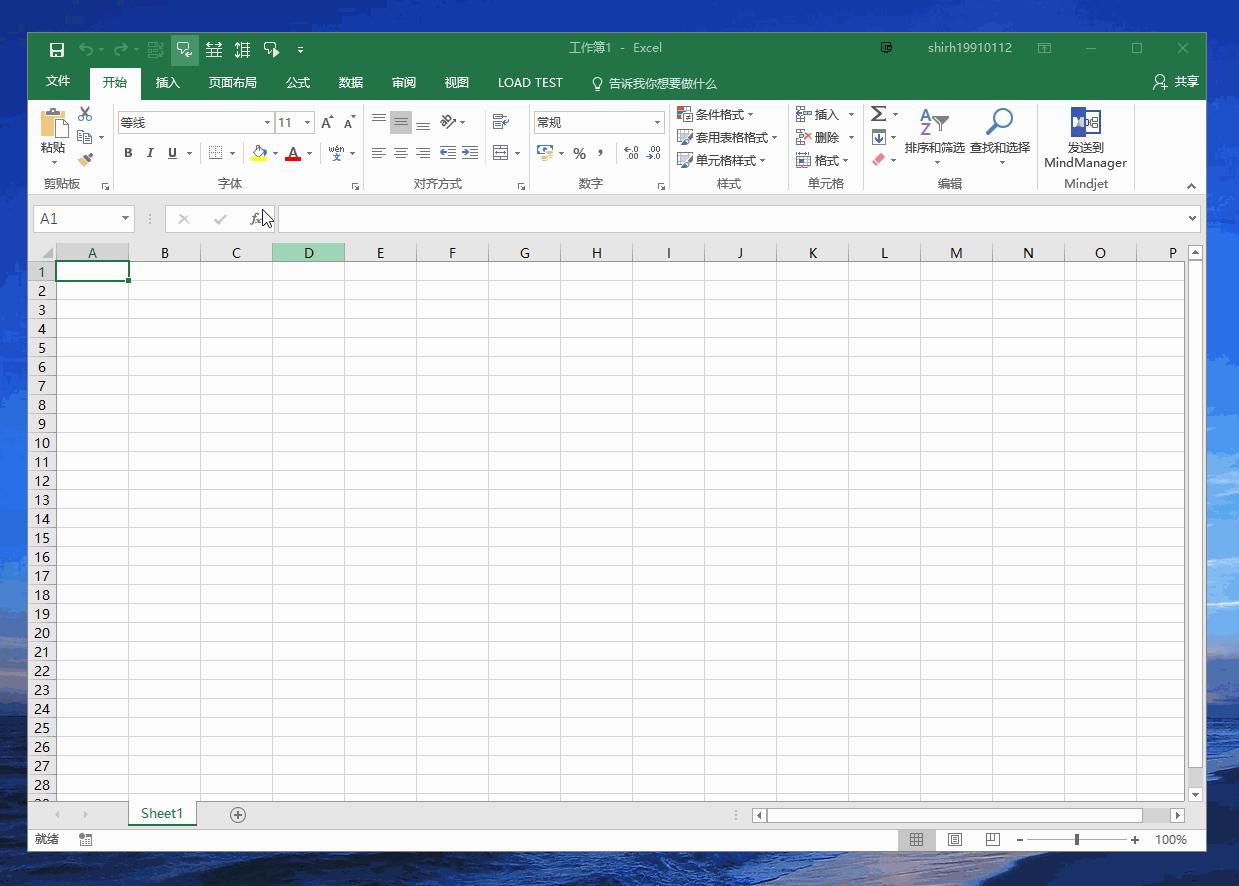Open Format as Table (套用表格格式) menu
The image size is (1239, 886).
727,137
